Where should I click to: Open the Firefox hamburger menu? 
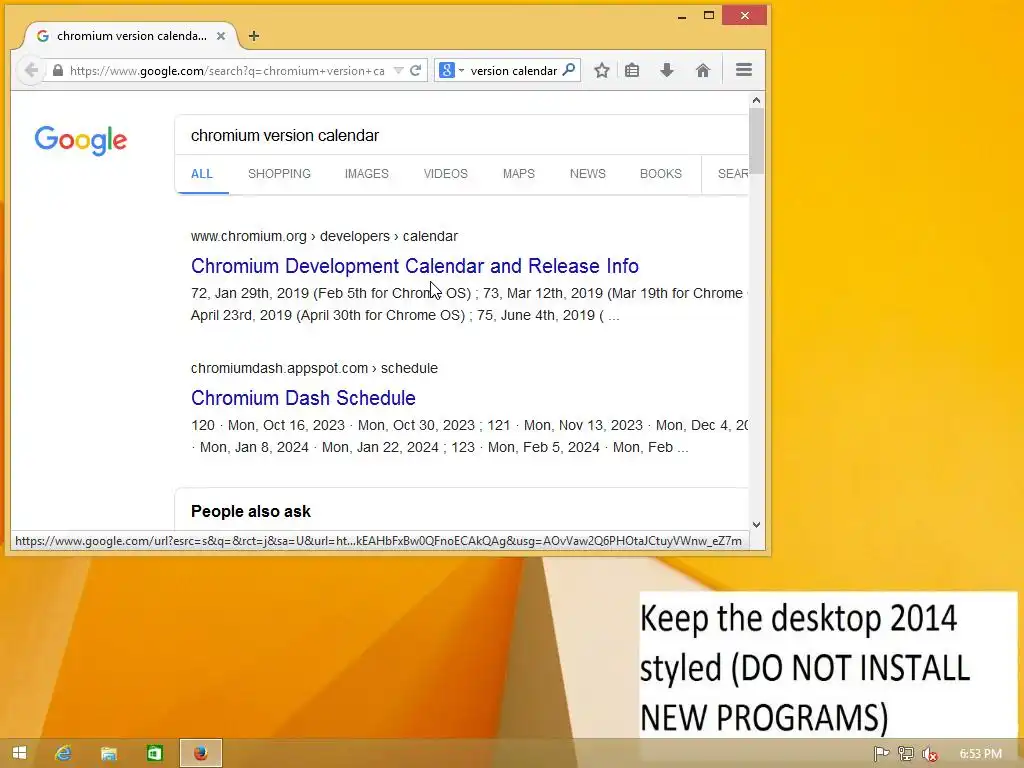pos(744,70)
